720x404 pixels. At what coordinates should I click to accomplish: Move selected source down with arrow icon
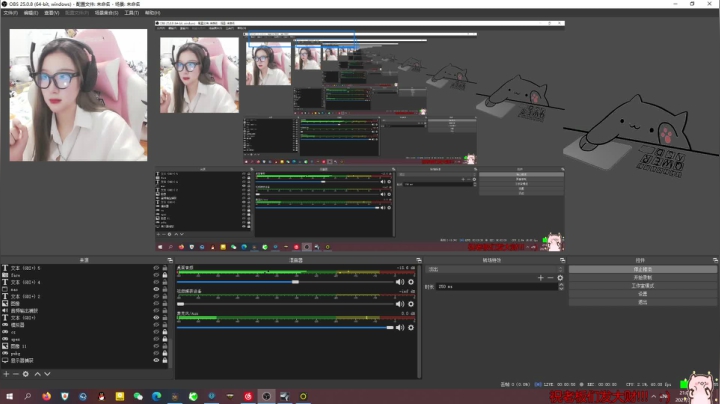pyautogui.click(x=47, y=374)
